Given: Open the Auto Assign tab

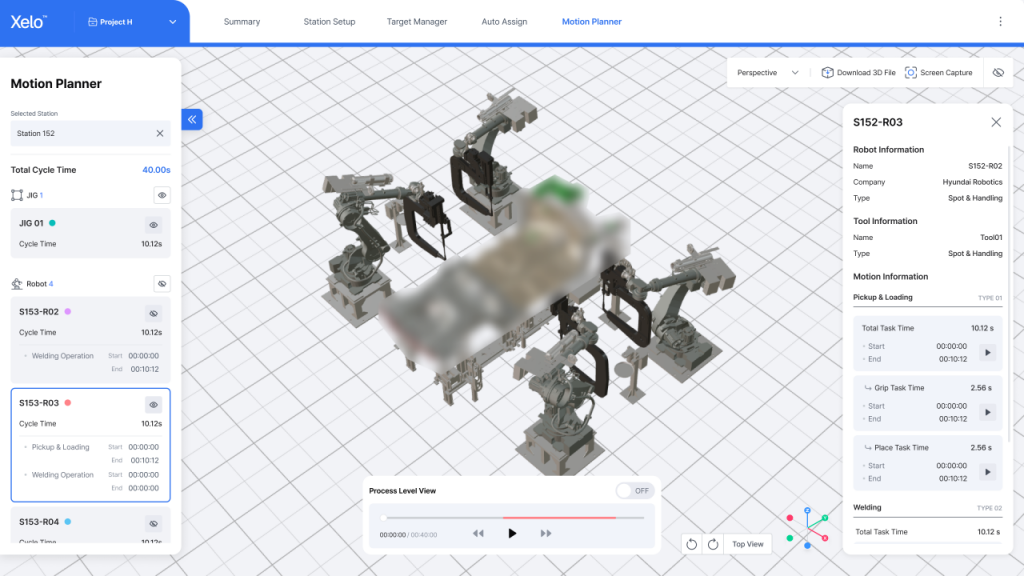Looking at the screenshot, I should (x=504, y=22).
